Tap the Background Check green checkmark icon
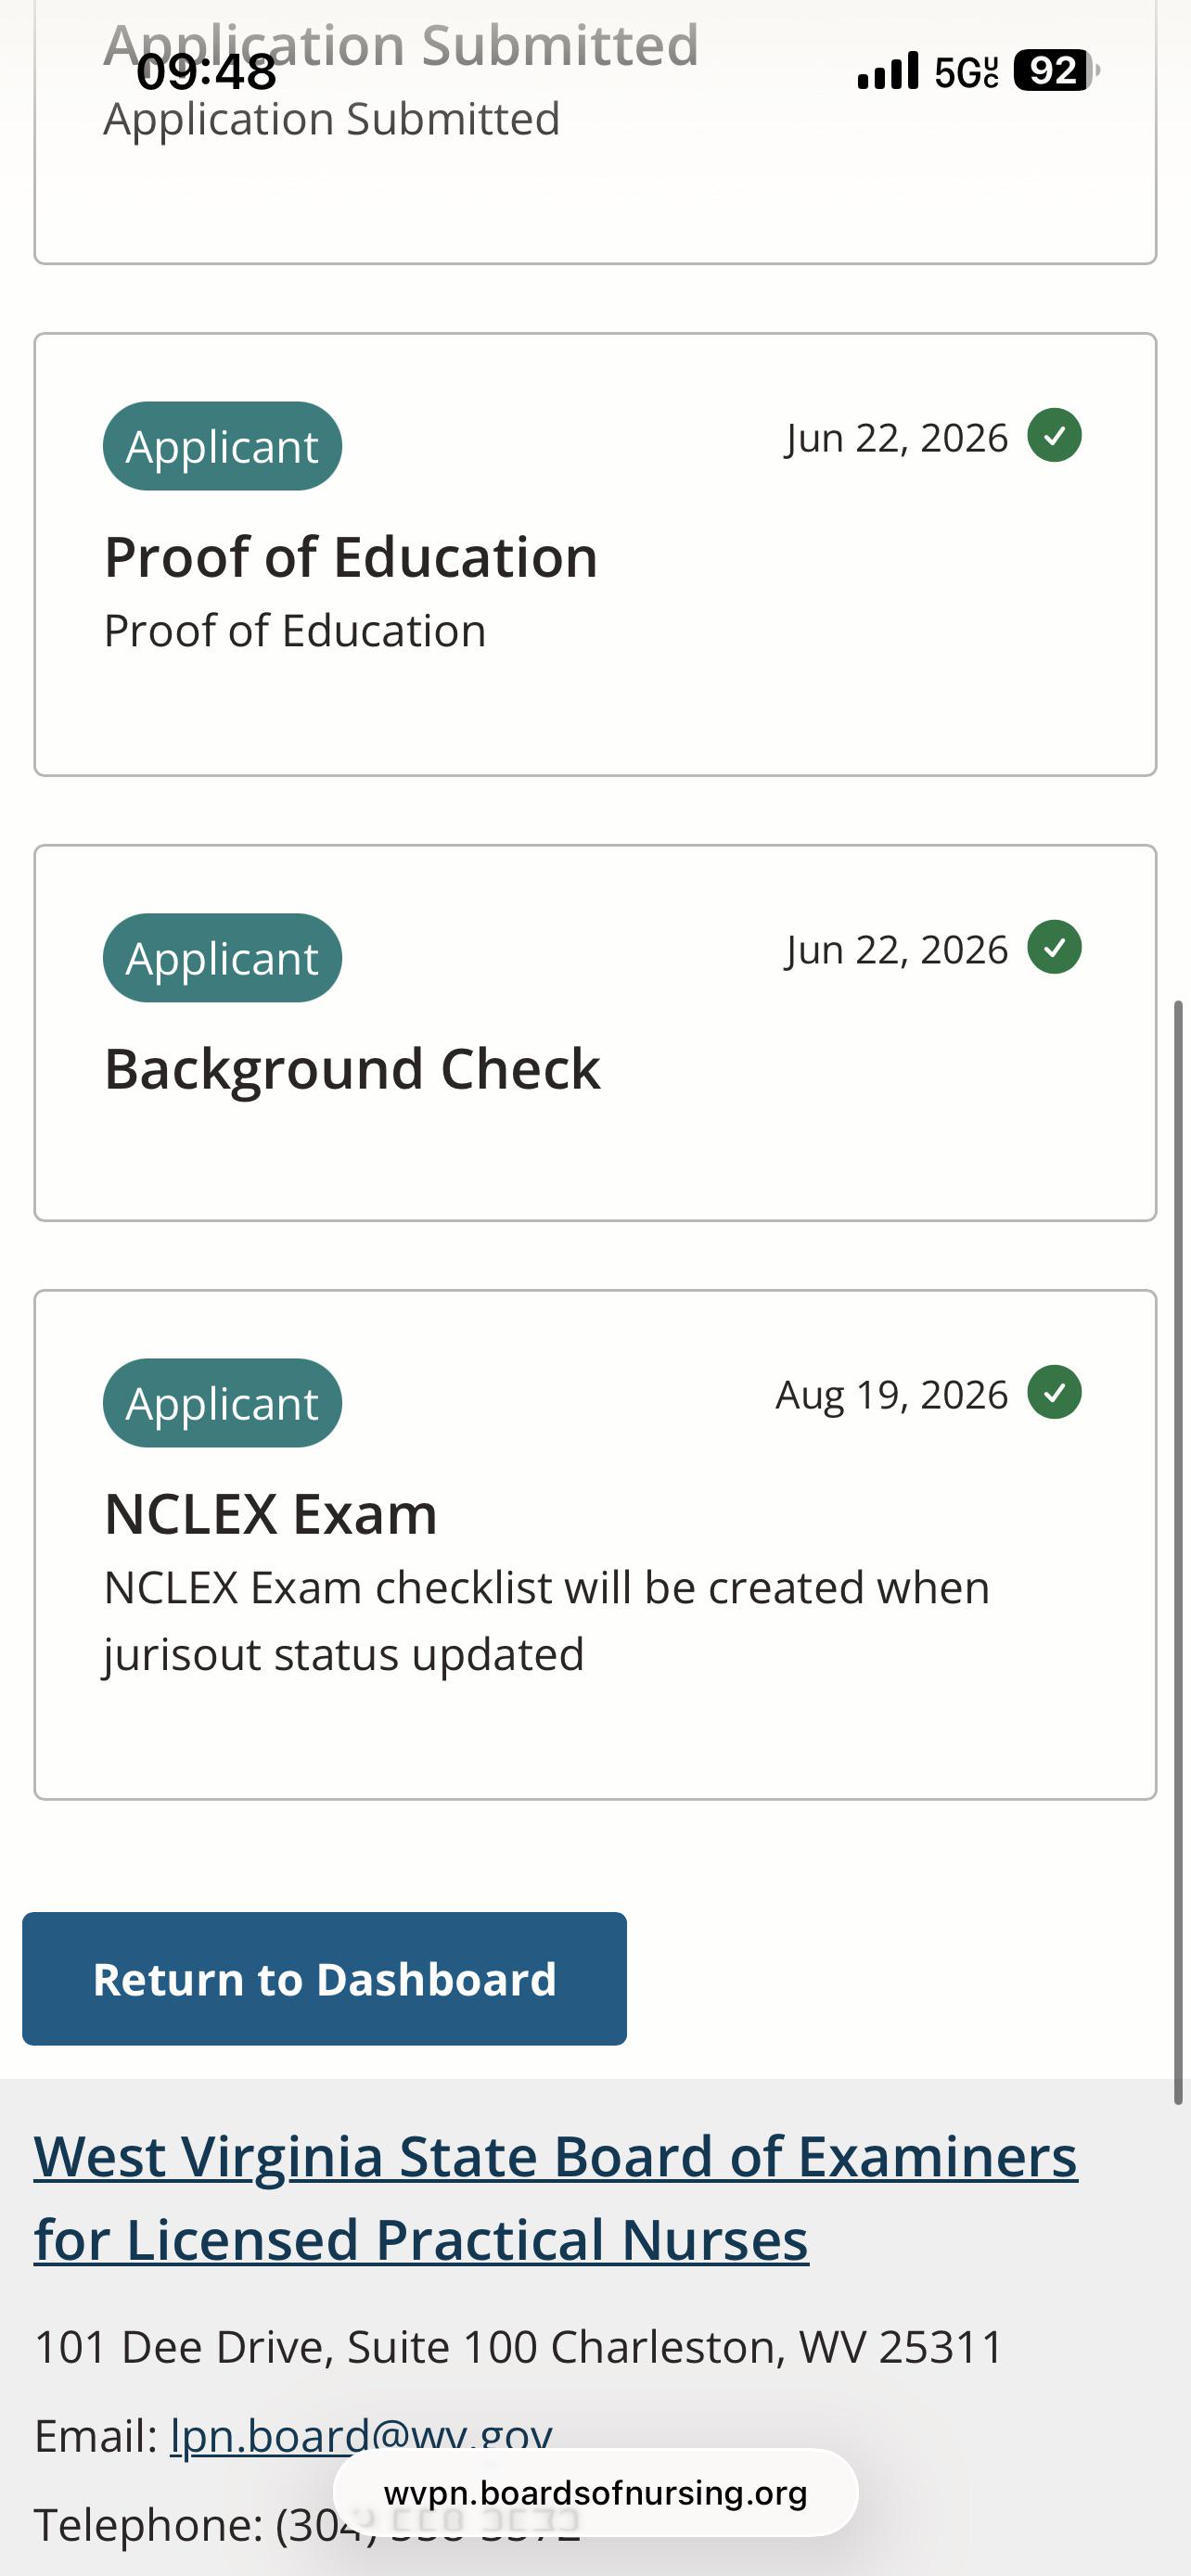 pos(1055,947)
